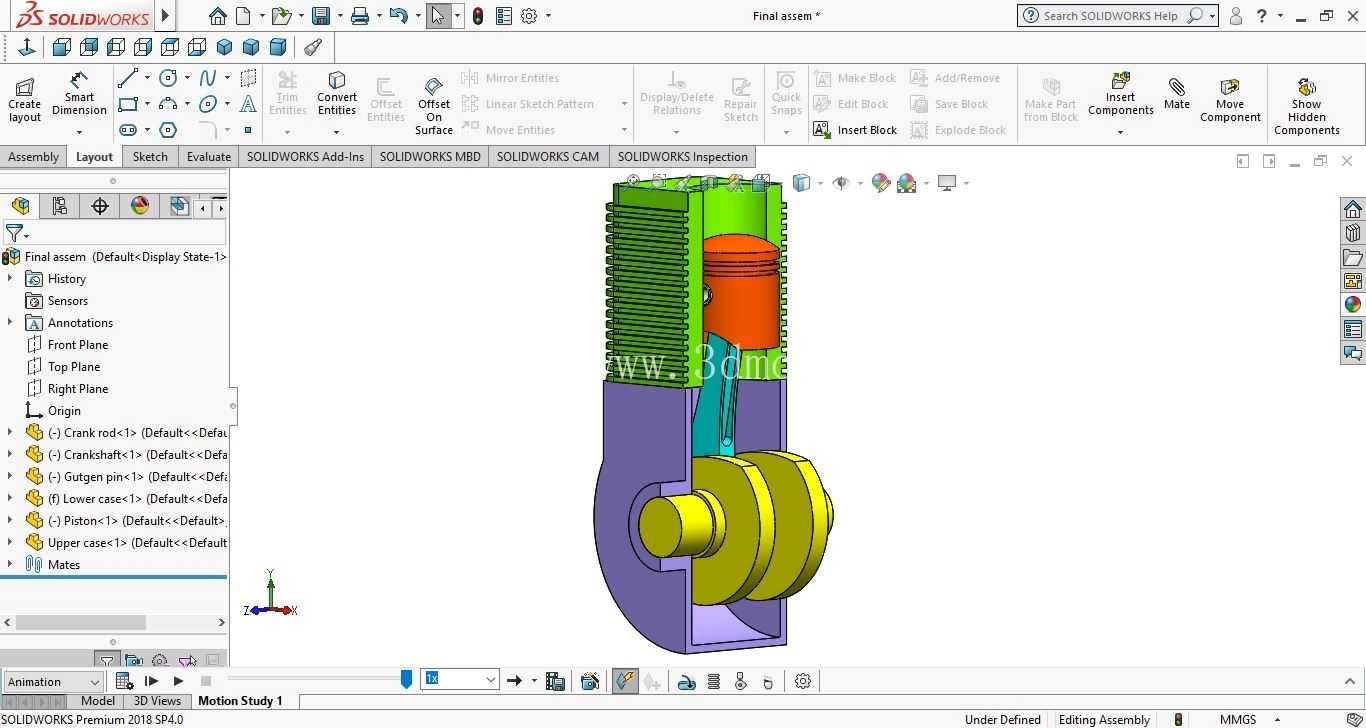Select the Line sketch tool
Viewport: 1366px width, 728px height.
[x=128, y=78]
